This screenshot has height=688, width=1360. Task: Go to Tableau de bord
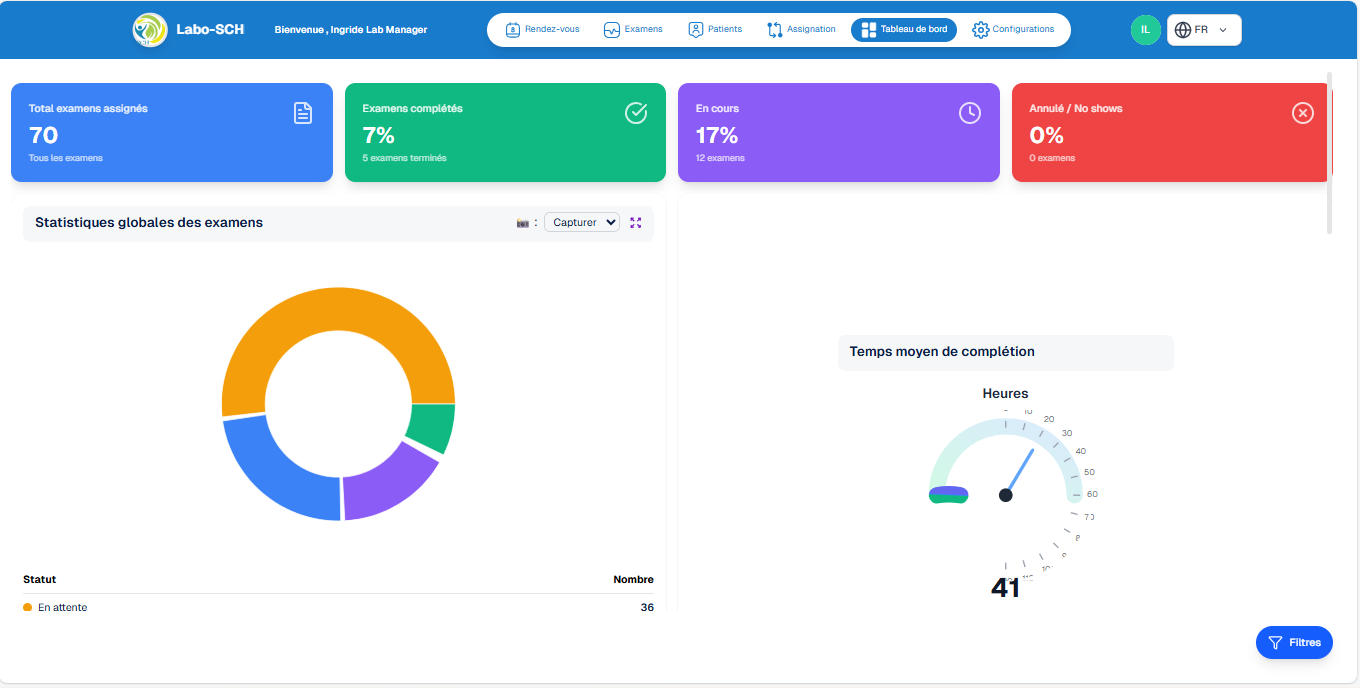coord(903,29)
